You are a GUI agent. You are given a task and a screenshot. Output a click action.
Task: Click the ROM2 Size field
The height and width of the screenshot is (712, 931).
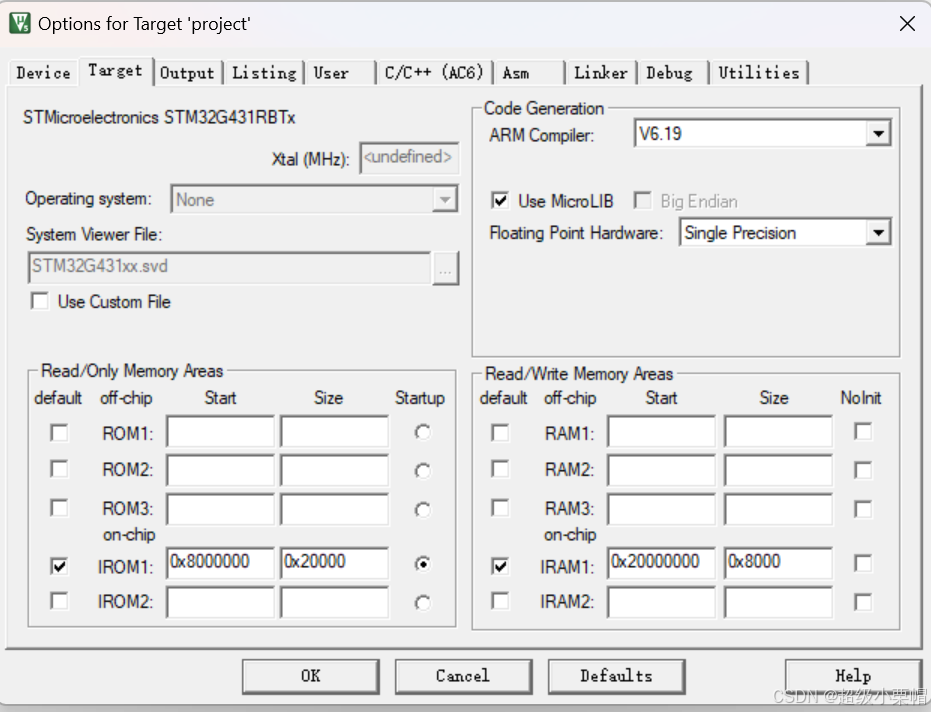pyautogui.click(x=334, y=470)
